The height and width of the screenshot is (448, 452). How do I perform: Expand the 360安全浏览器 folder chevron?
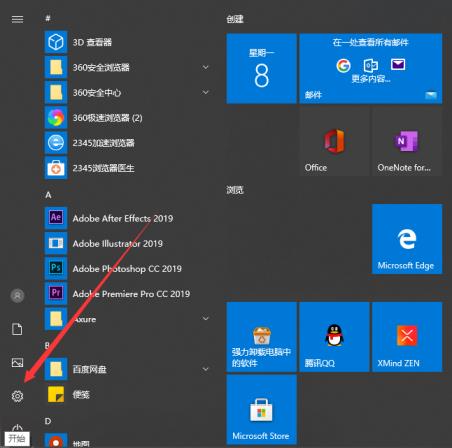coord(206,67)
